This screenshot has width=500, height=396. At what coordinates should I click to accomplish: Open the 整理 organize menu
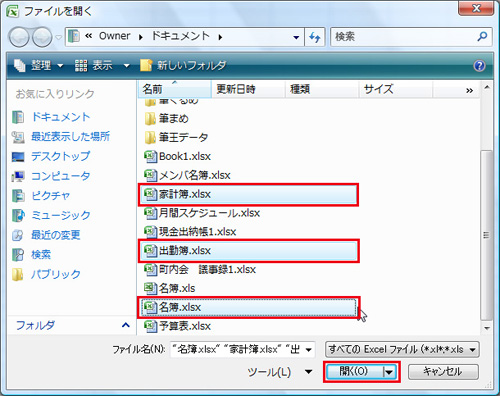click(x=38, y=65)
